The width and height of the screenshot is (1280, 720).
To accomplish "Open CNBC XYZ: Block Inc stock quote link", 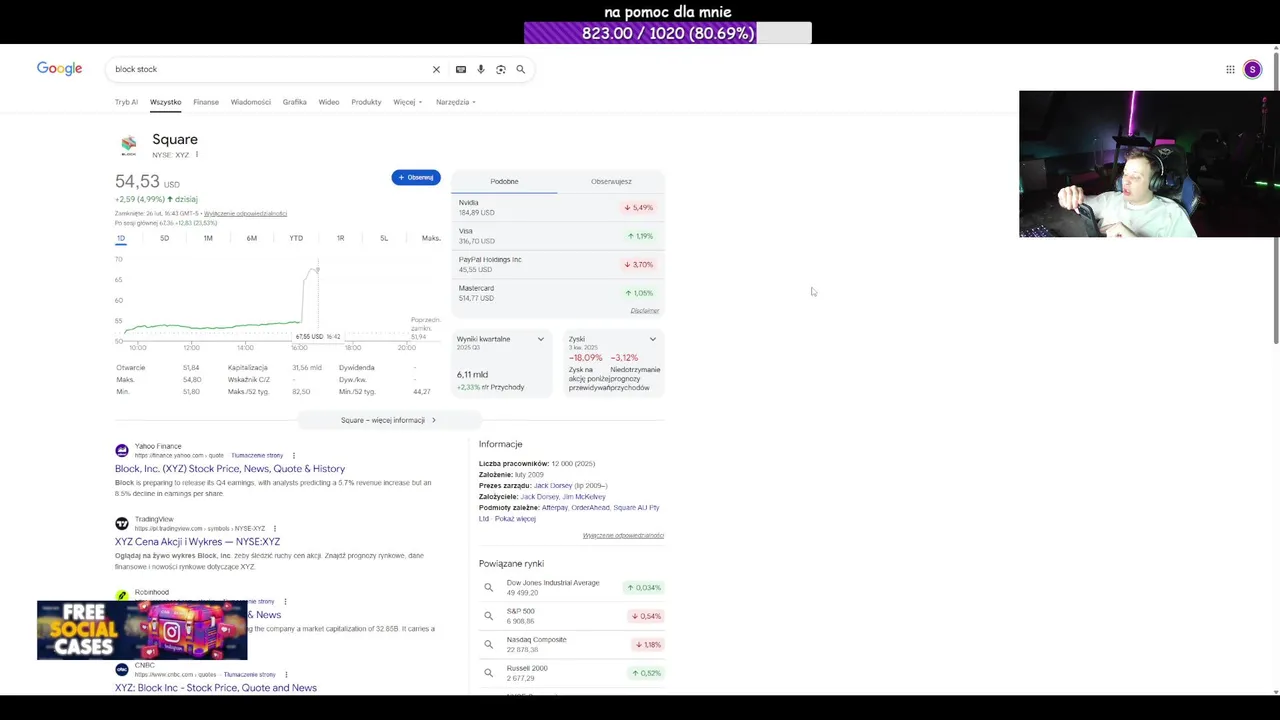I will point(216,688).
